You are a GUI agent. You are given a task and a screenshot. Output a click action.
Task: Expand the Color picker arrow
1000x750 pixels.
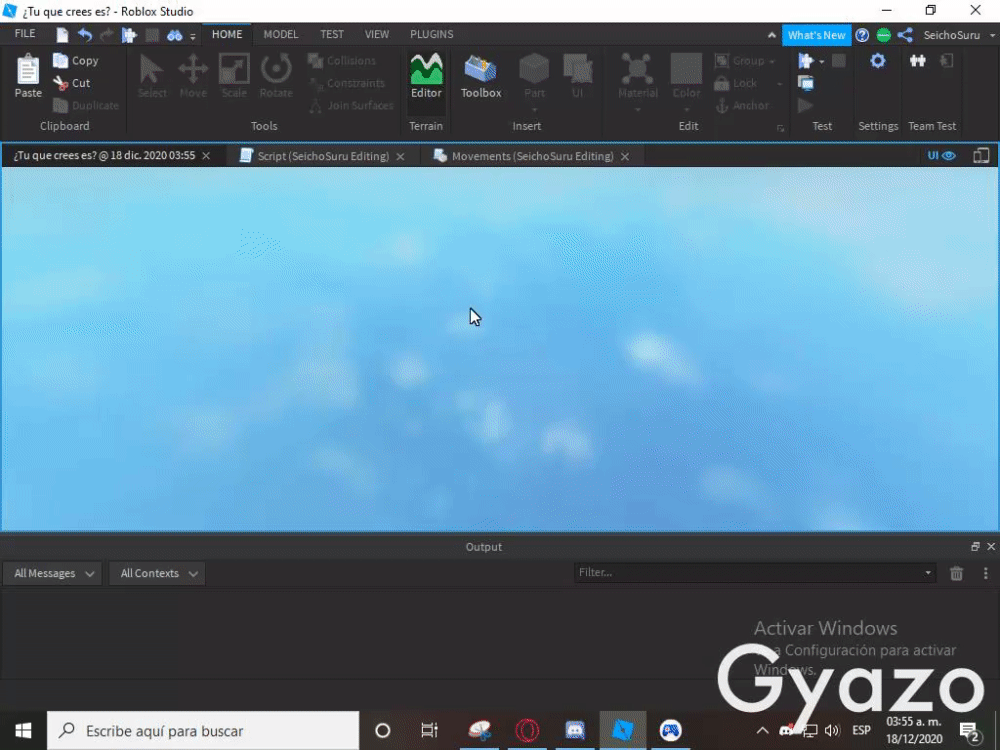coord(686,109)
